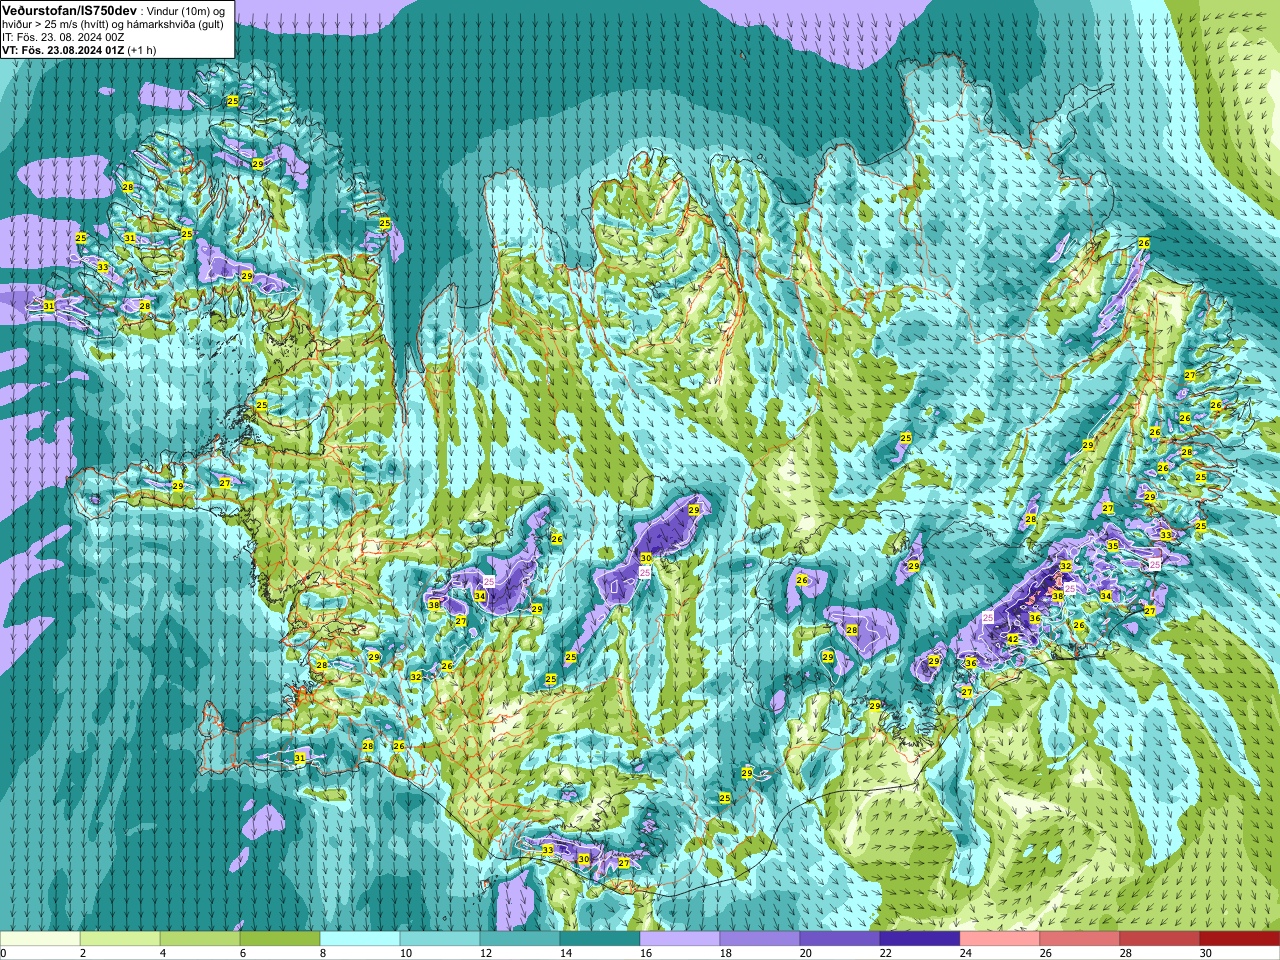The width and height of the screenshot is (1280, 960).
Task: Click the 2–4 m/s legend color segment
Action: click(120, 939)
